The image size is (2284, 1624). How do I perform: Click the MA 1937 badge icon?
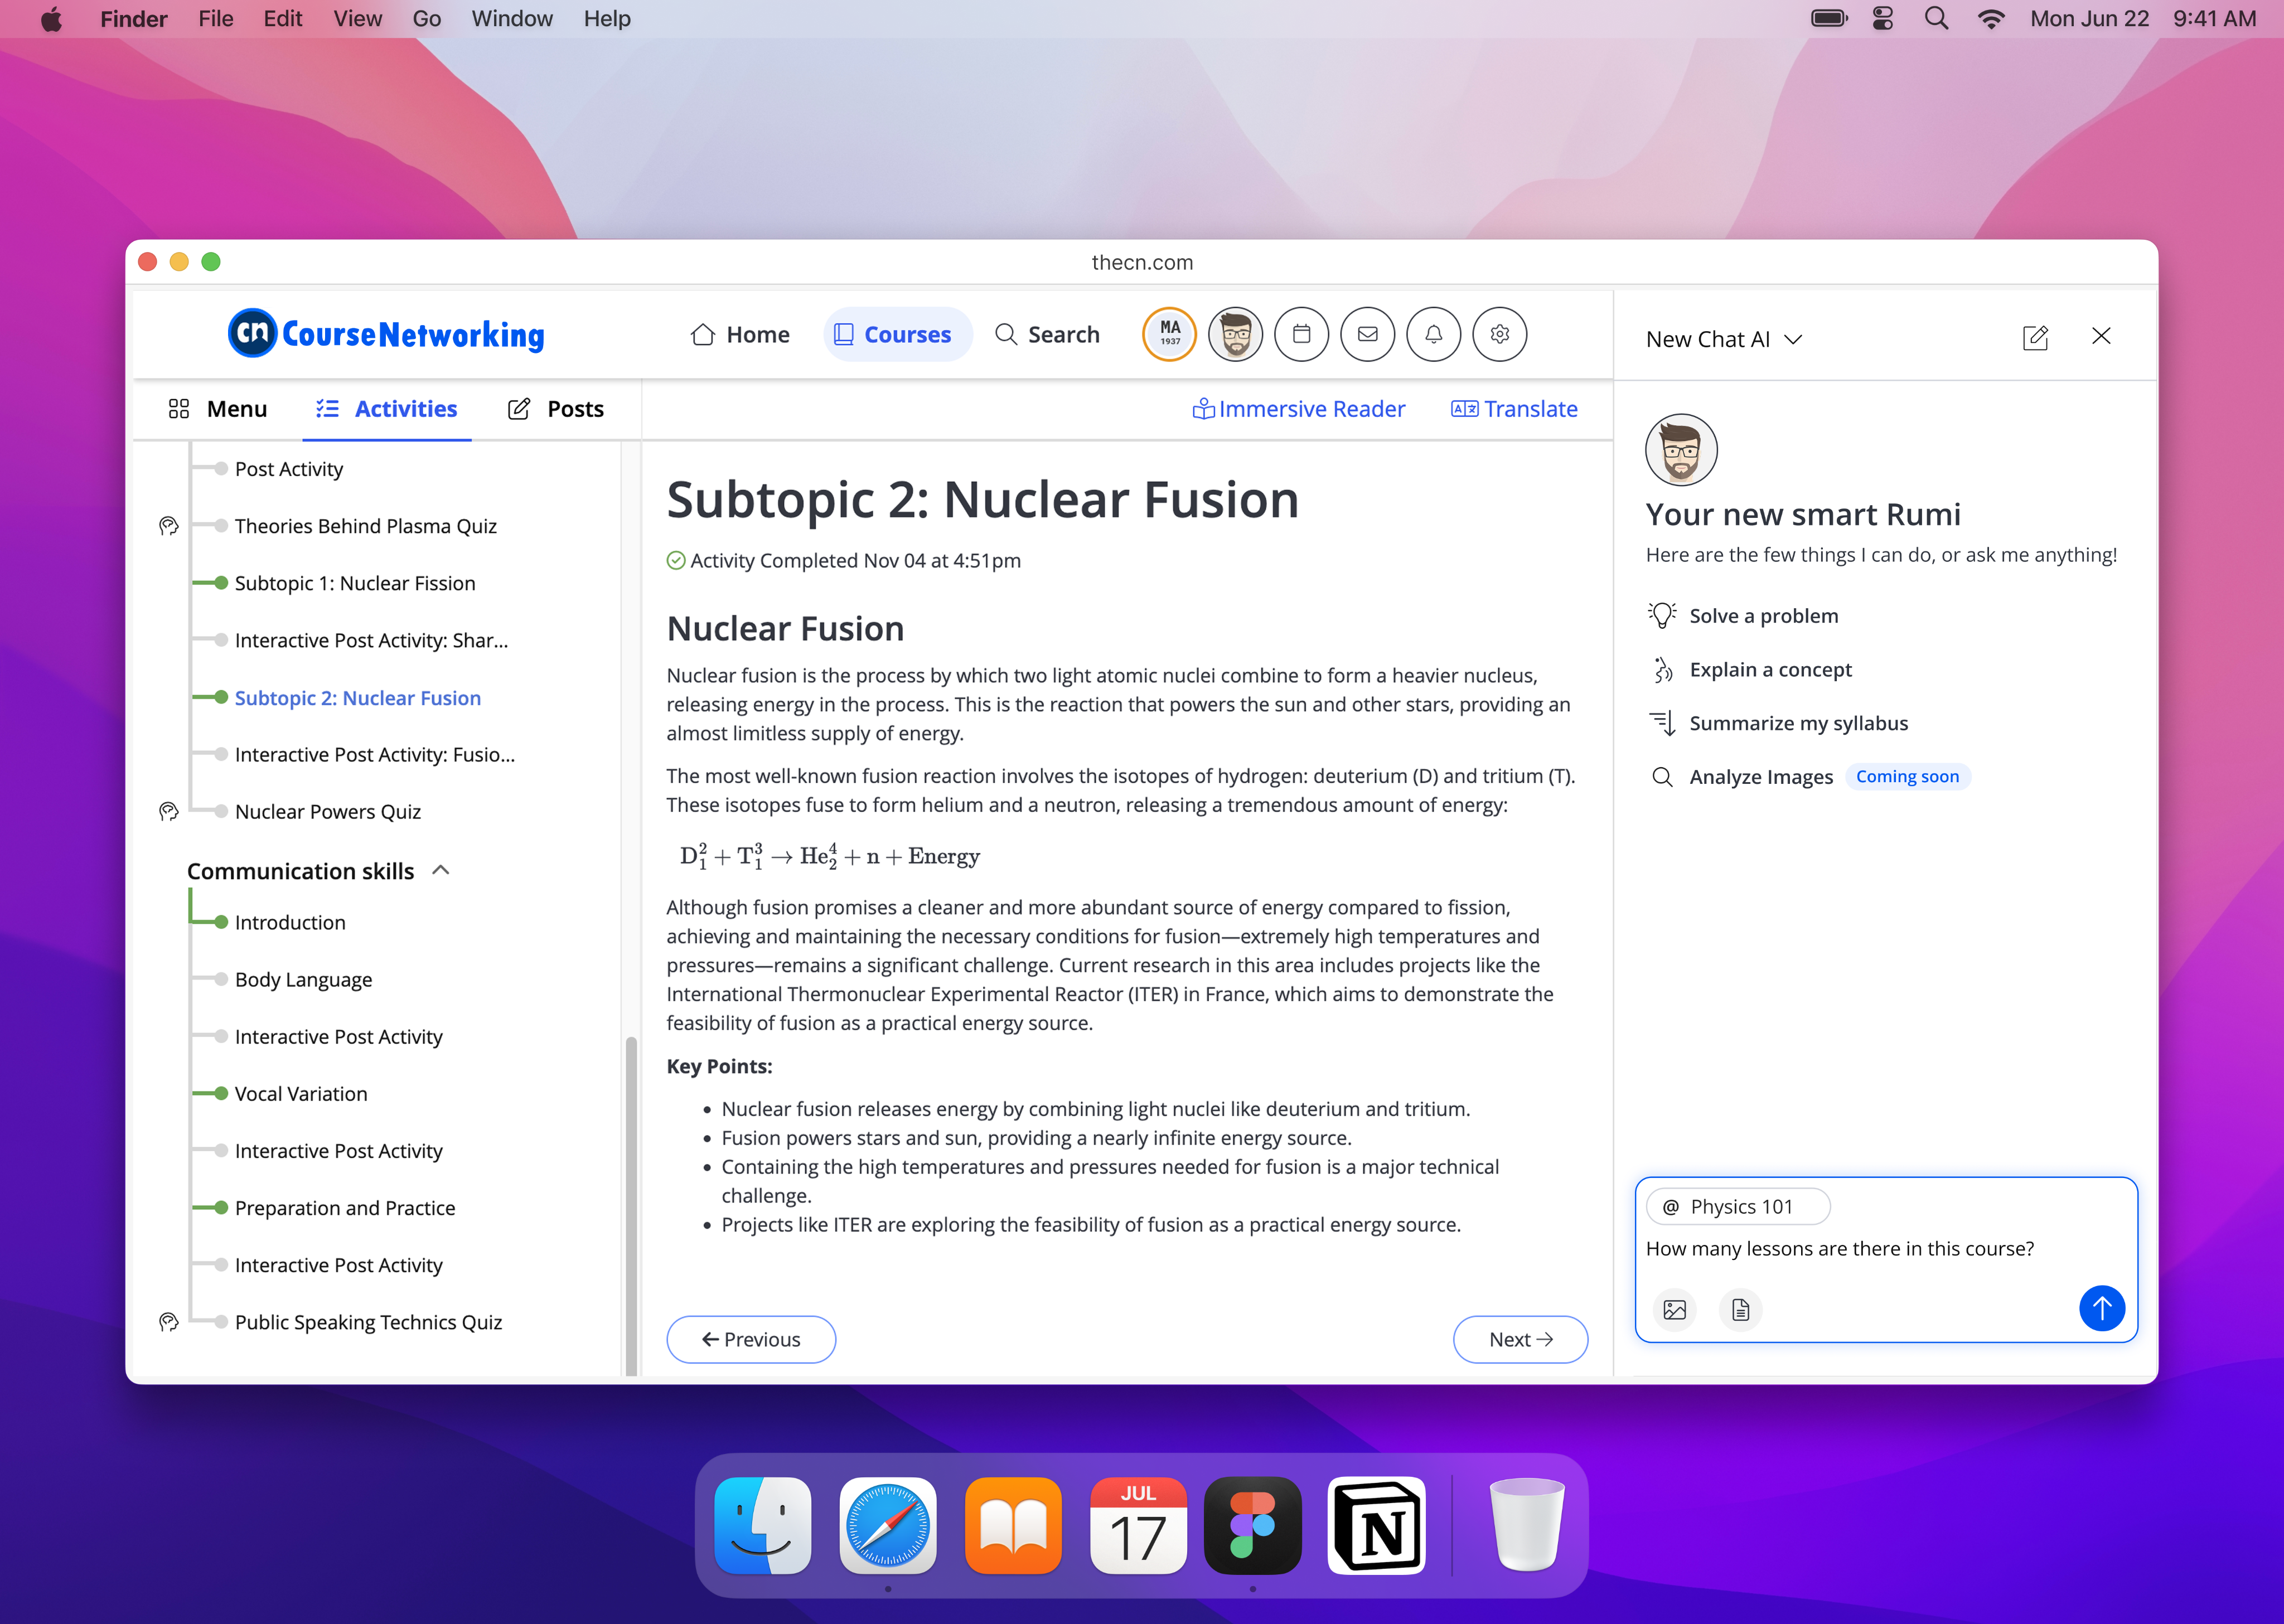point(1169,335)
